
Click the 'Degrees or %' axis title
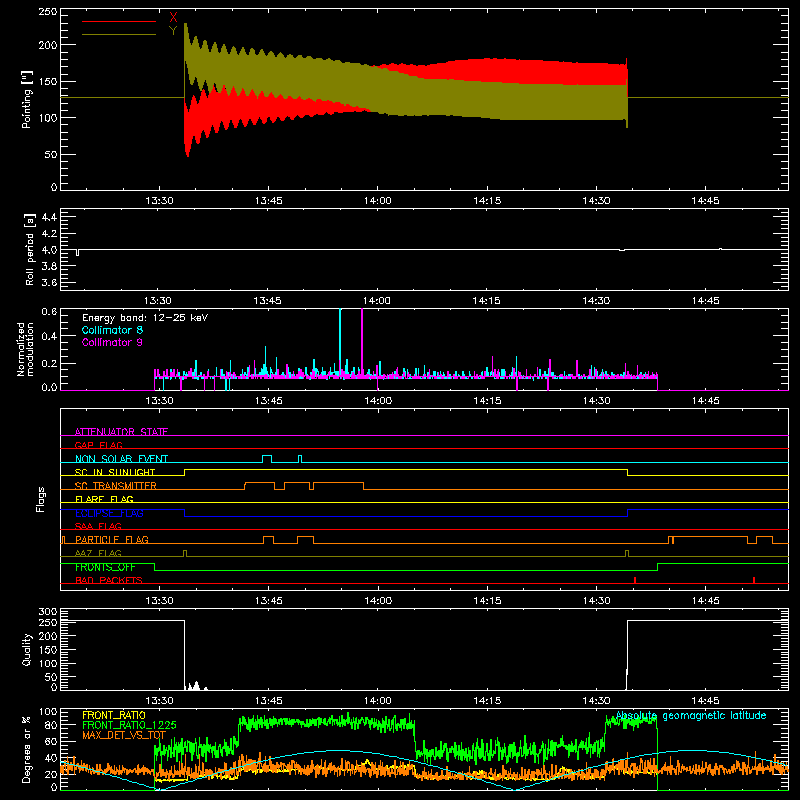[x=27, y=749]
